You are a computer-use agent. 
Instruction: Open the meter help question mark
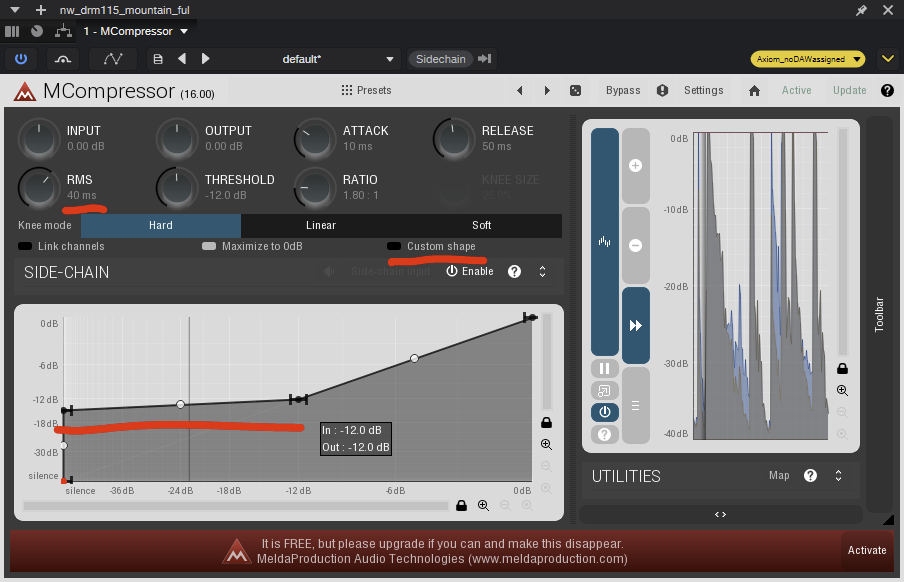click(x=605, y=434)
